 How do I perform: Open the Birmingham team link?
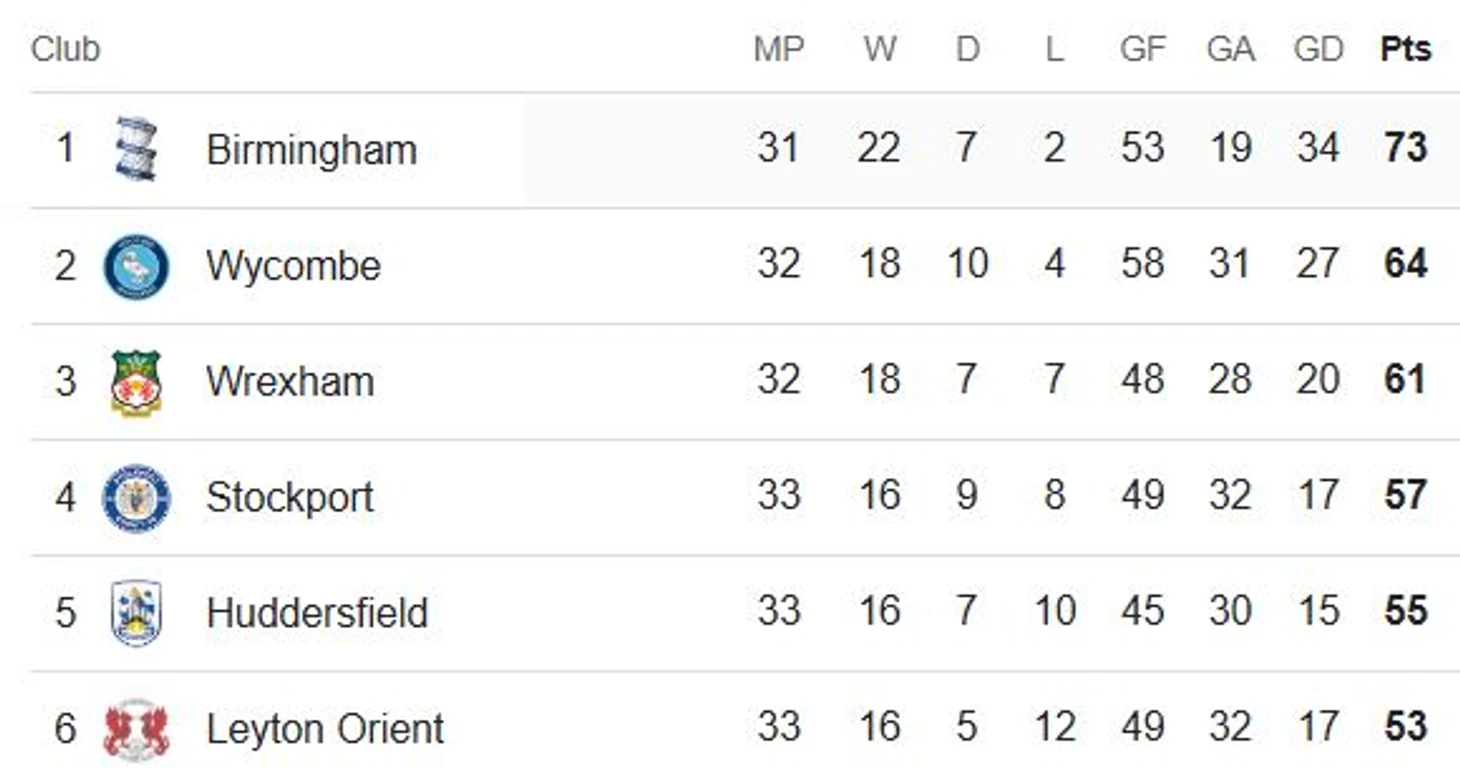(311, 150)
